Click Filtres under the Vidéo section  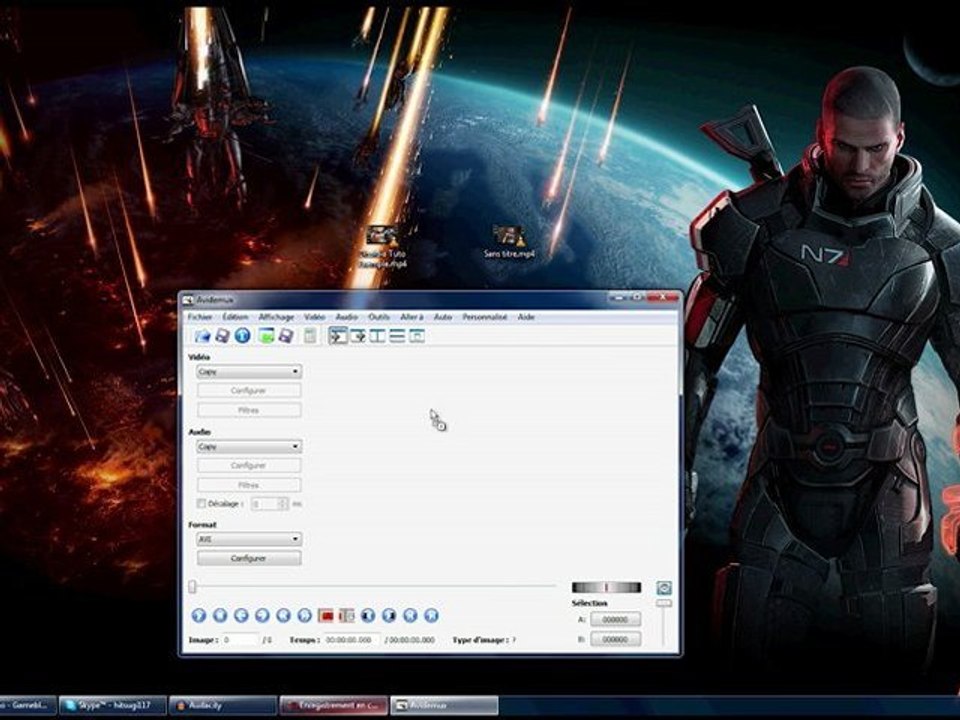pos(249,410)
